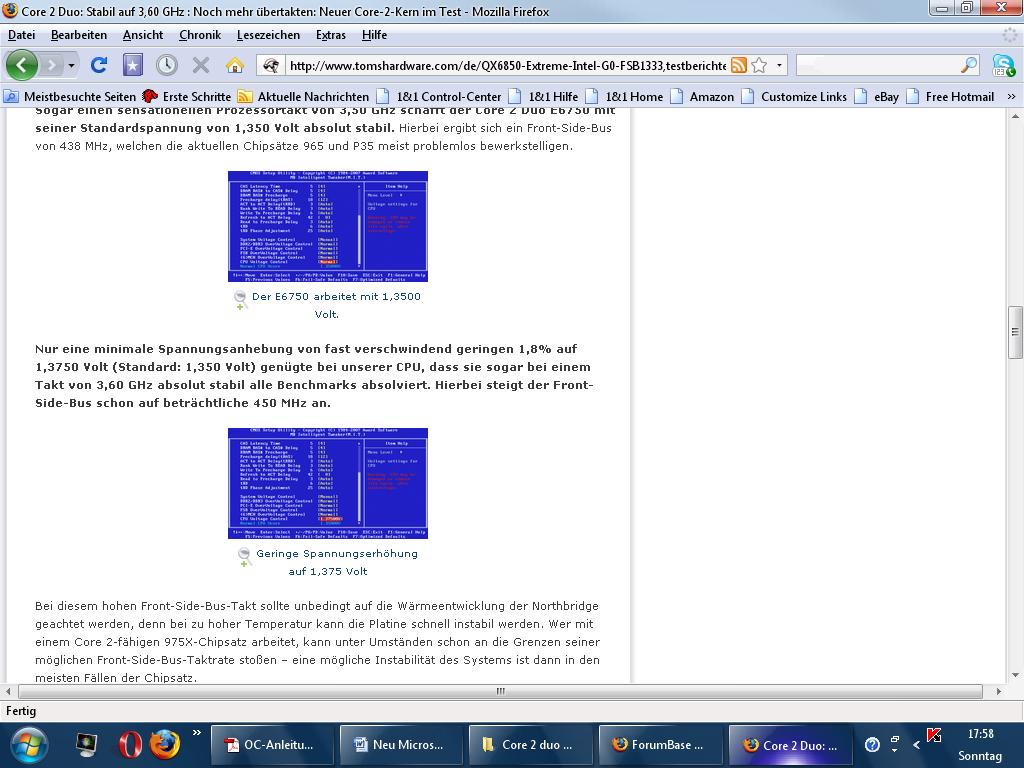1024x768 pixels.
Task: Click the vertical scrollbar thumb
Action: pos(1015,332)
